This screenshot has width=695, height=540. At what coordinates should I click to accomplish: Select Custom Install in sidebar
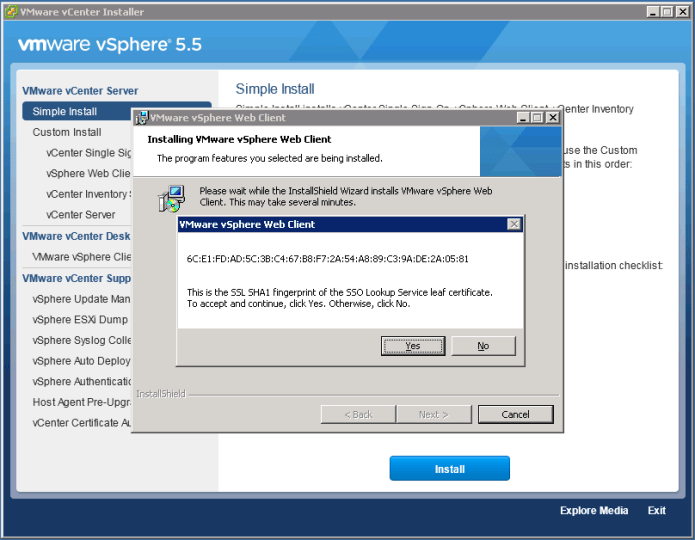(67, 132)
